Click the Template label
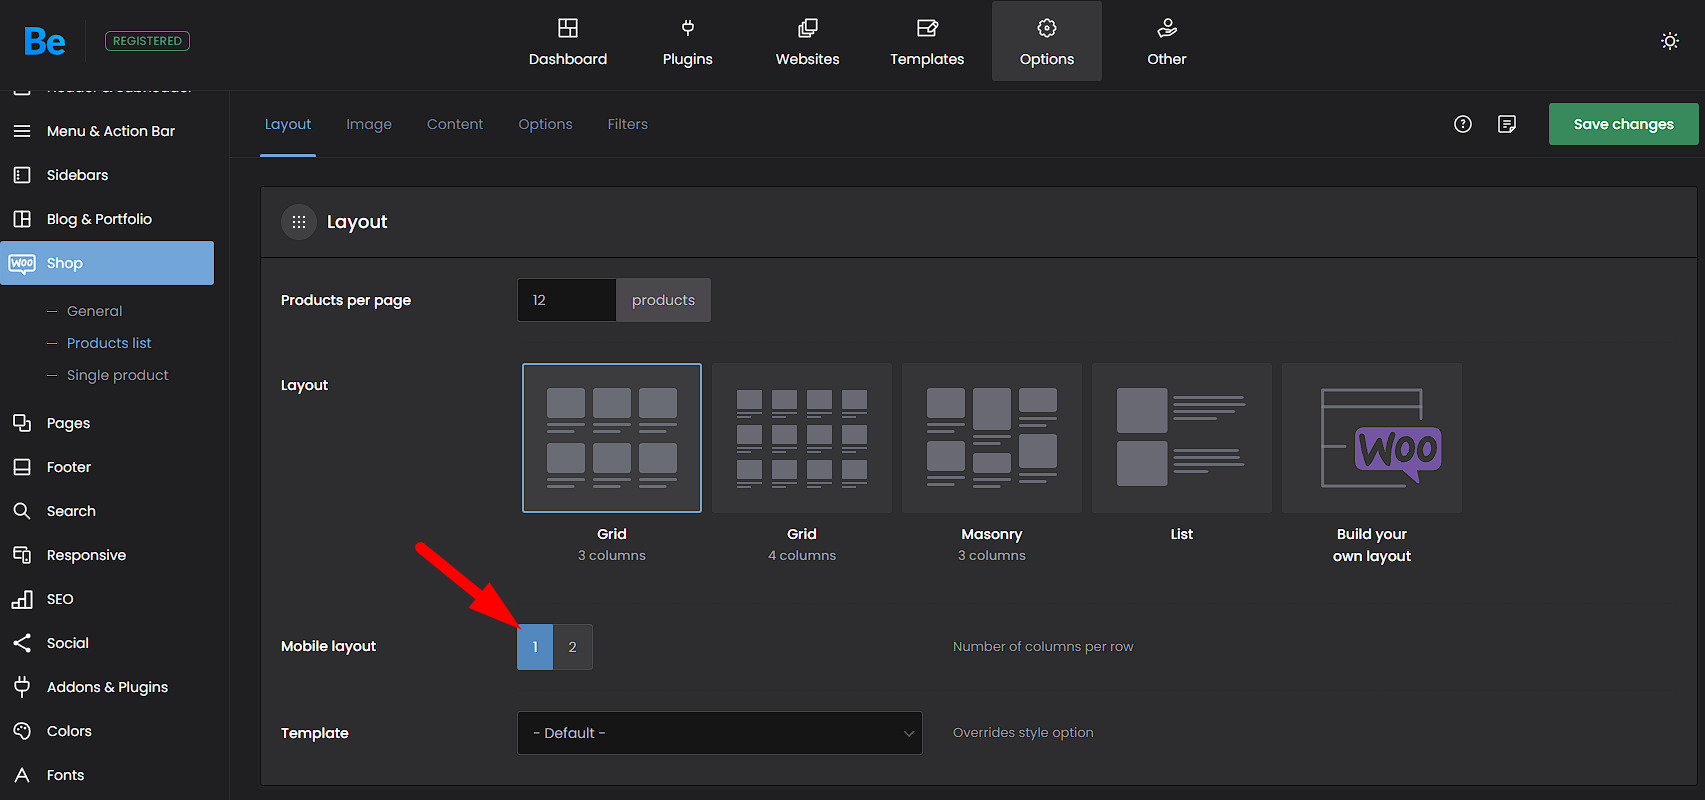 click(x=315, y=733)
